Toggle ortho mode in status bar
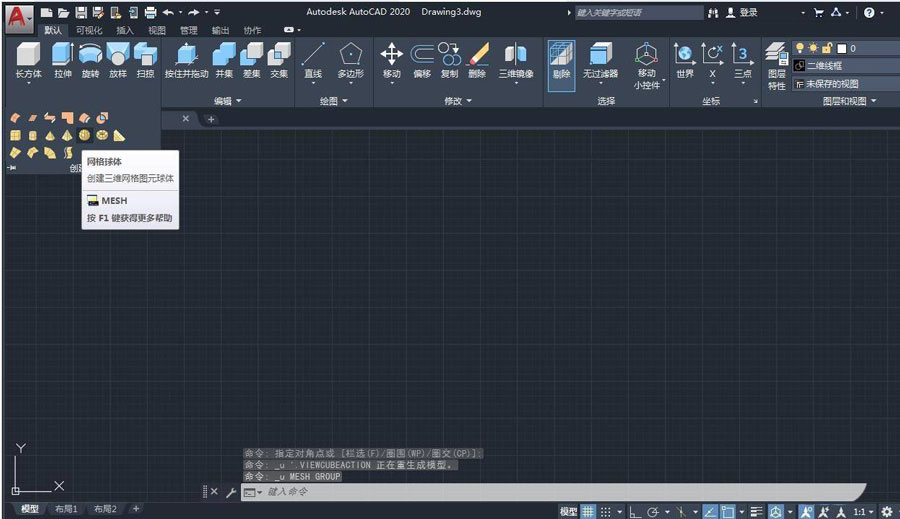Screen dimensions: 900x519 (x=635, y=512)
